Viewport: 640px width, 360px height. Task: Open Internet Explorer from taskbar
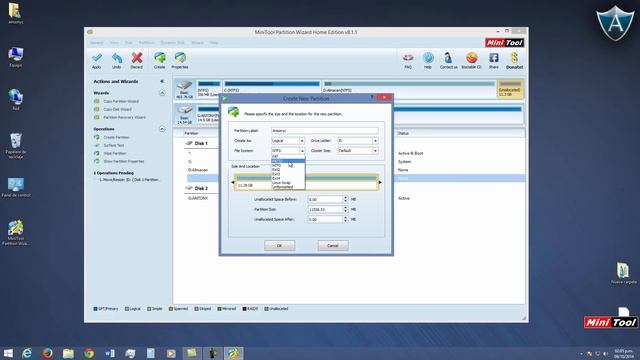point(27,353)
